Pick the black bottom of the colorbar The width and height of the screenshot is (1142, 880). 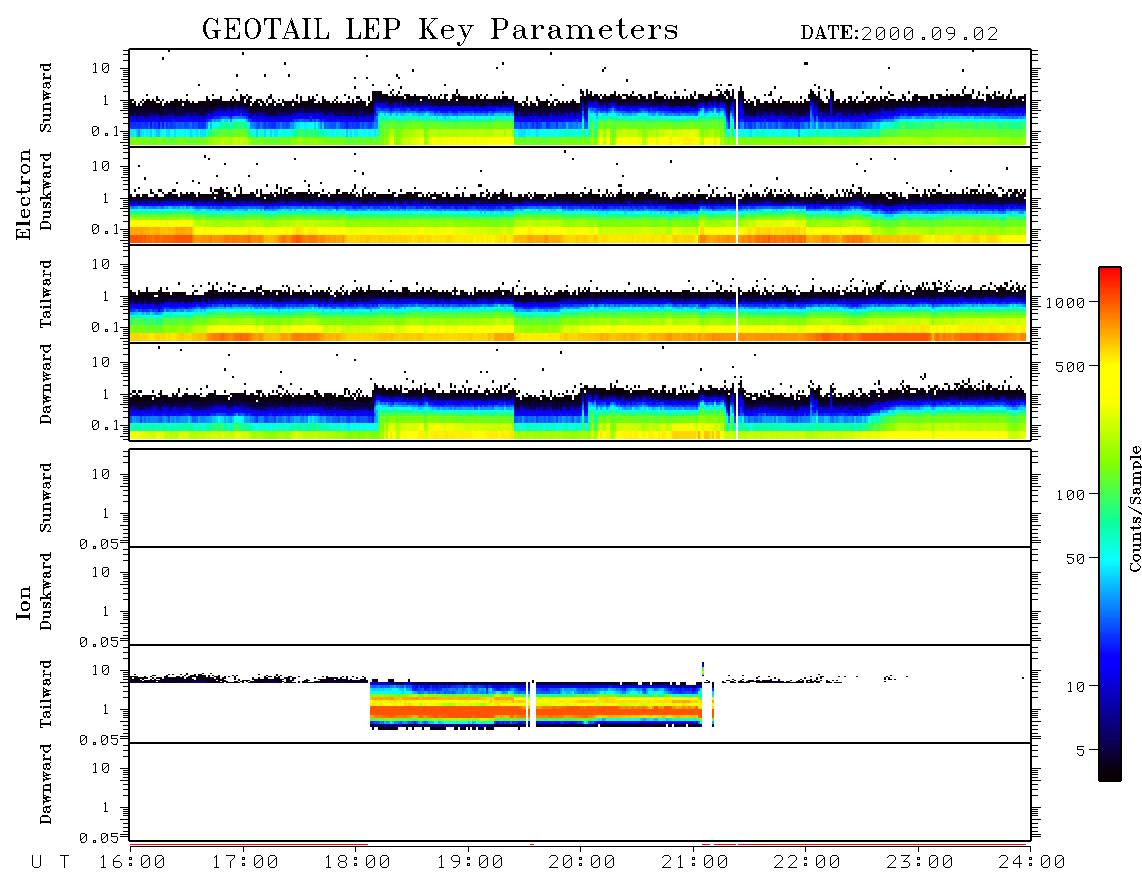pyautogui.click(x=1110, y=769)
